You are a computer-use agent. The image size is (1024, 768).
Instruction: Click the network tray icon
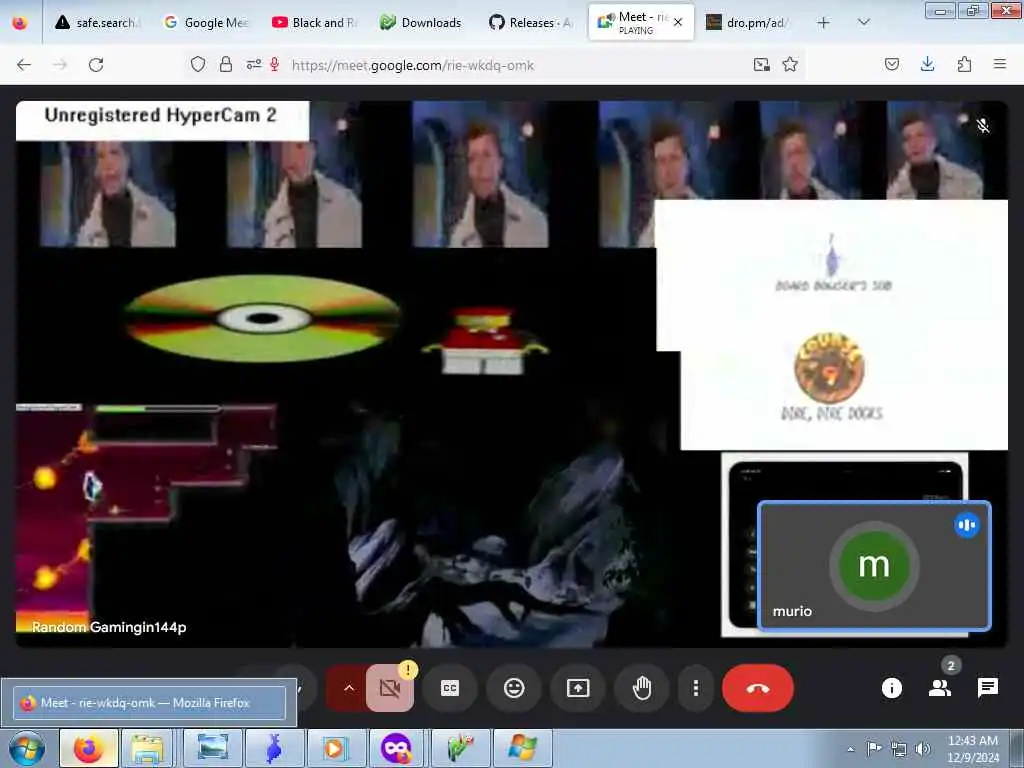click(899, 749)
